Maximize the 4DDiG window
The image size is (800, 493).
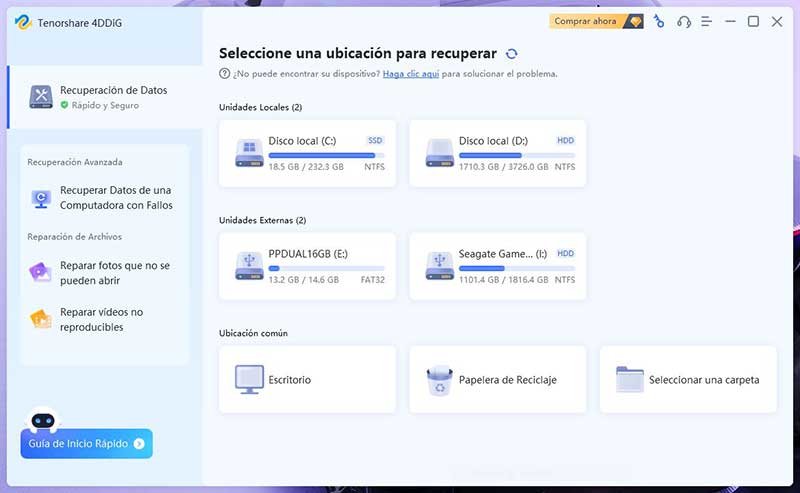(x=753, y=21)
